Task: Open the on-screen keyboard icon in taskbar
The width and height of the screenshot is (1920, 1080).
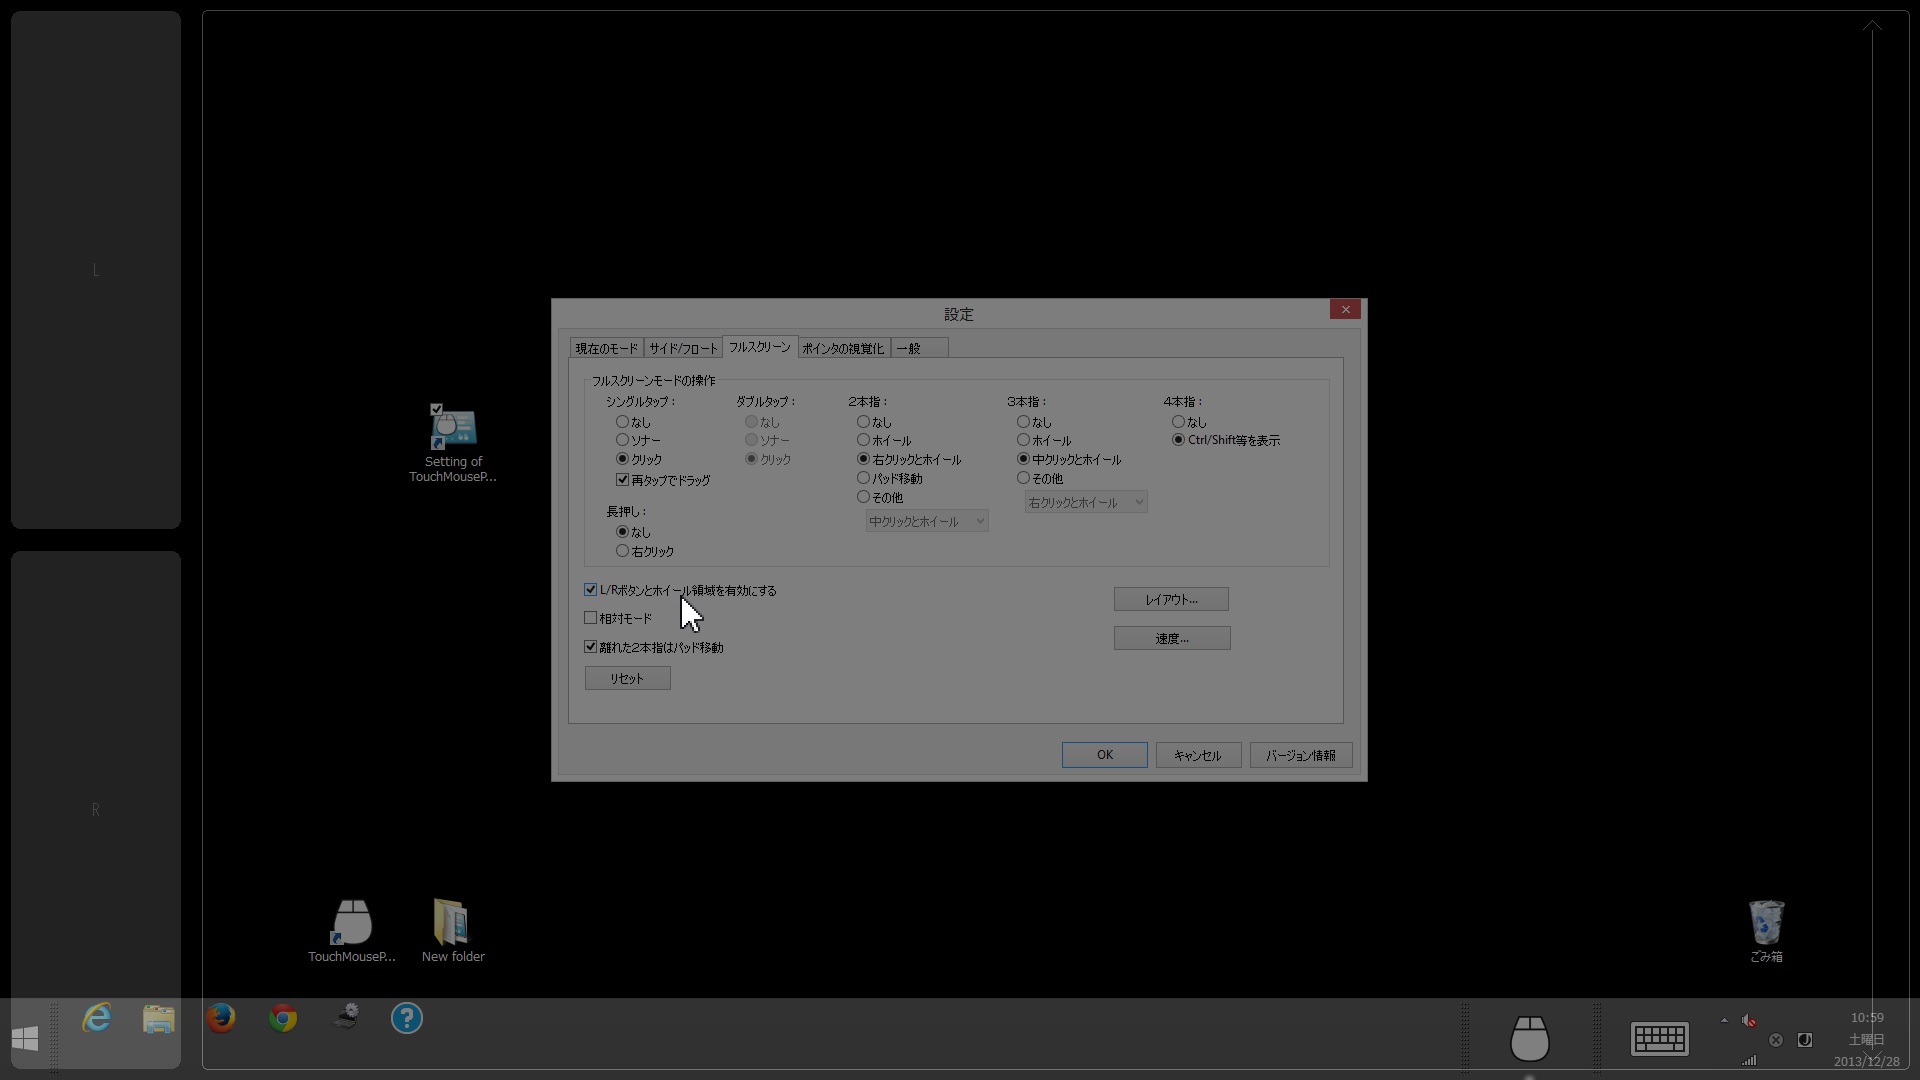Action: (x=1660, y=1038)
